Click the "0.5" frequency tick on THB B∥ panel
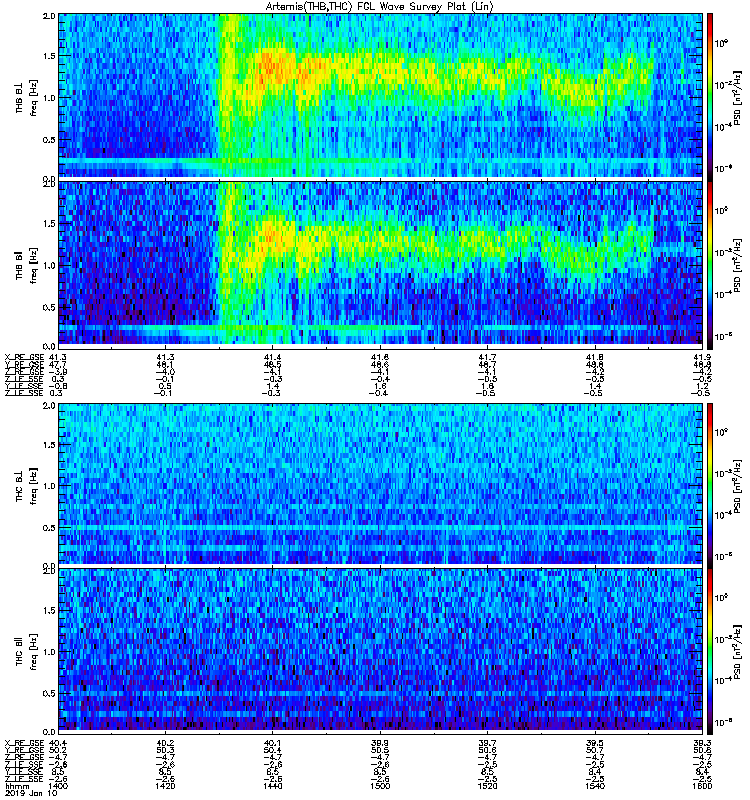 click(49, 307)
